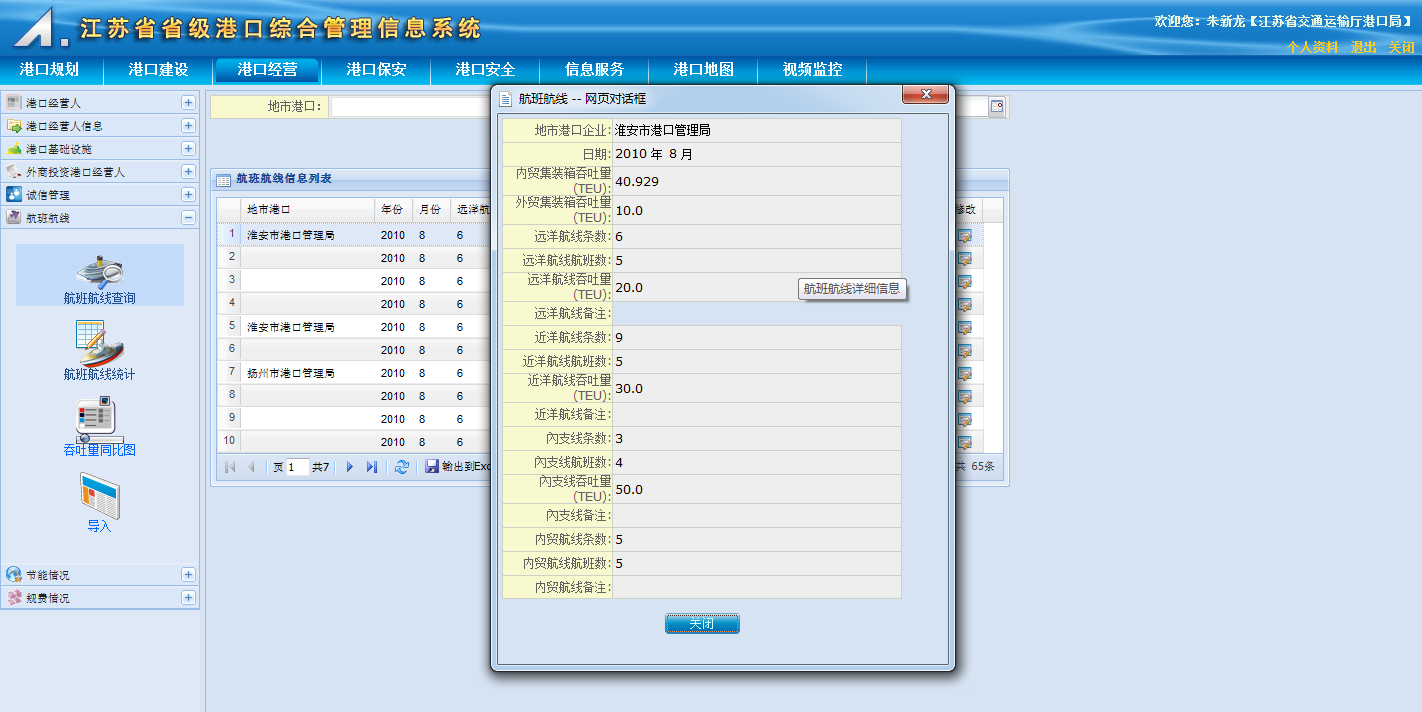Open the 视频监控 menu tab

(812, 70)
